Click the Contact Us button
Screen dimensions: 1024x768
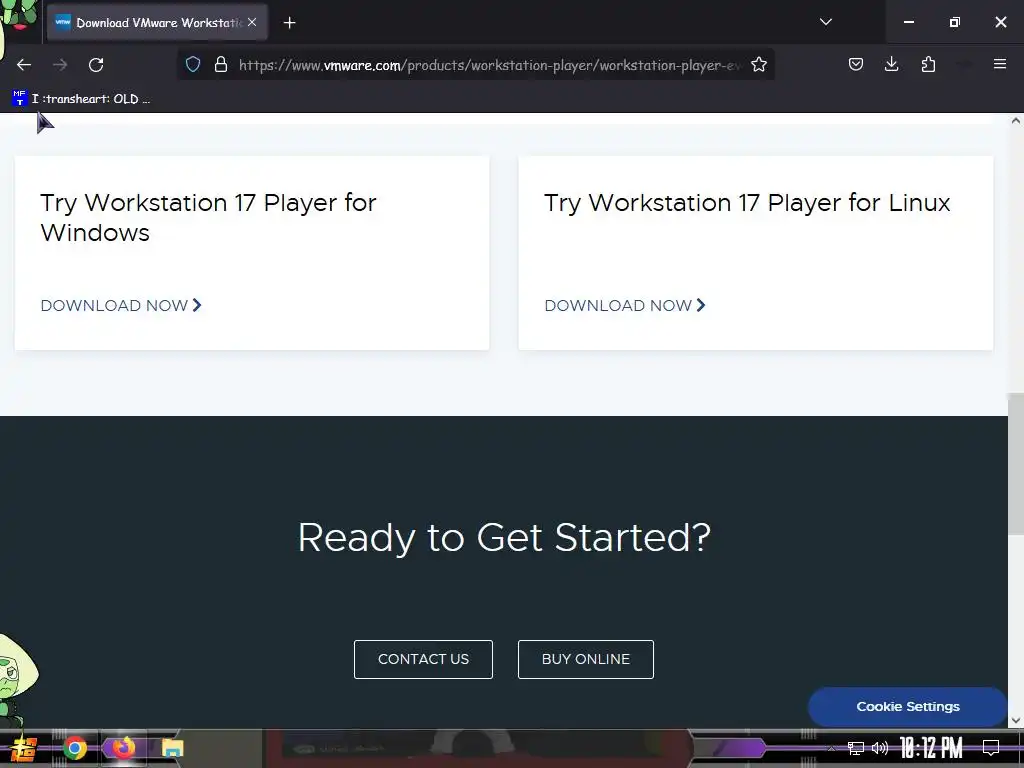[x=423, y=660]
